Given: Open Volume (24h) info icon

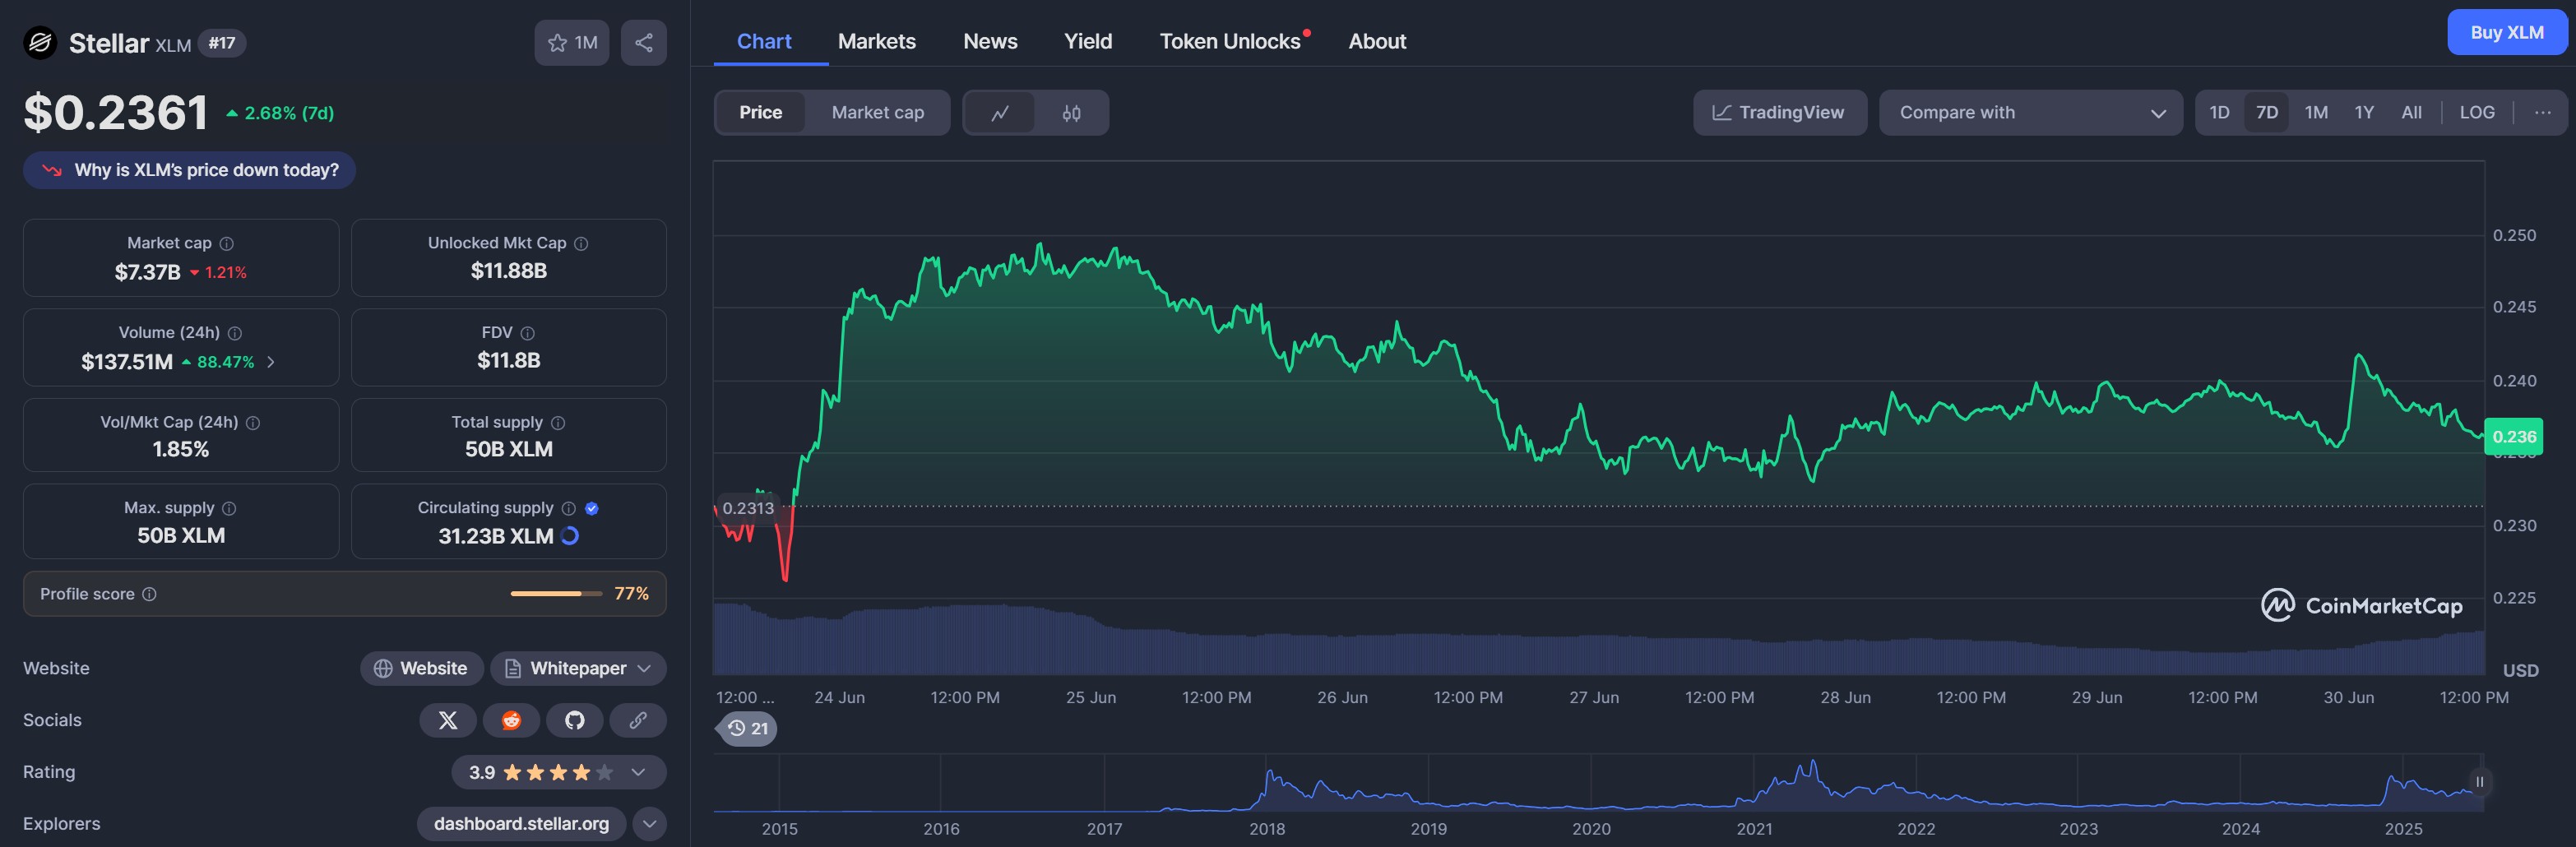Looking at the screenshot, I should point(235,333).
